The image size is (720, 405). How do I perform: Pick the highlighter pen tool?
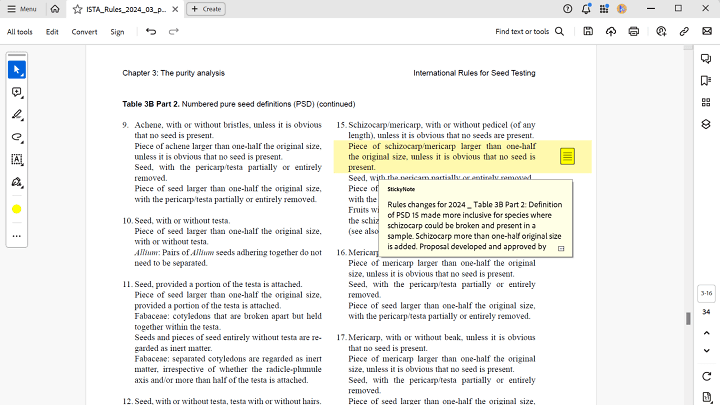(x=17, y=115)
